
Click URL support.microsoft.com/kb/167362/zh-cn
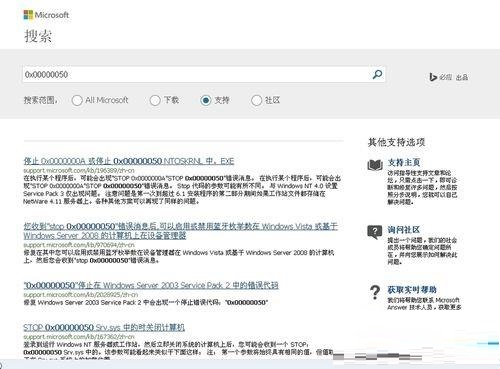pyautogui.click(x=79, y=337)
